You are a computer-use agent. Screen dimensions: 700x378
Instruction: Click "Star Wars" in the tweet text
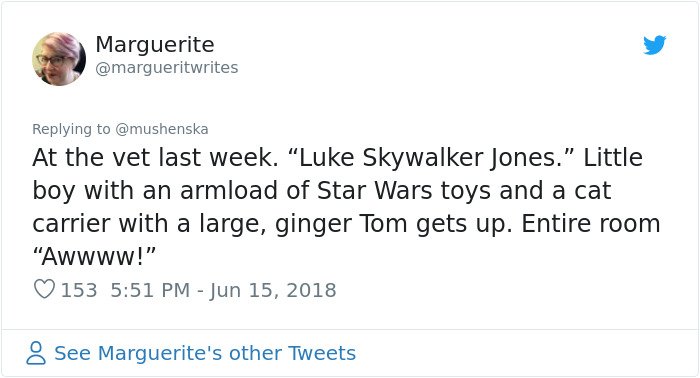[375, 191]
